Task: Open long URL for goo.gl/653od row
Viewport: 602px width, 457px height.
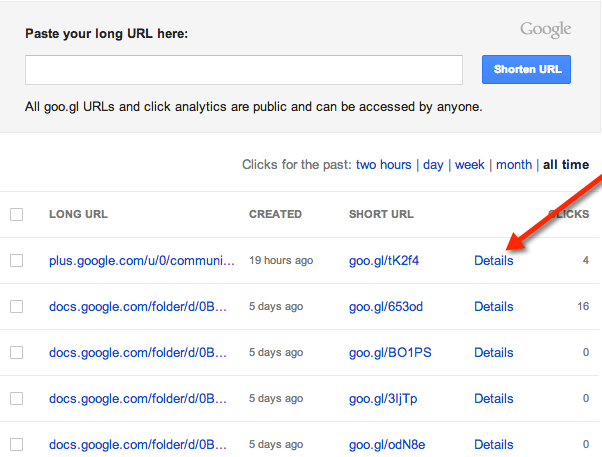Action: (x=138, y=307)
